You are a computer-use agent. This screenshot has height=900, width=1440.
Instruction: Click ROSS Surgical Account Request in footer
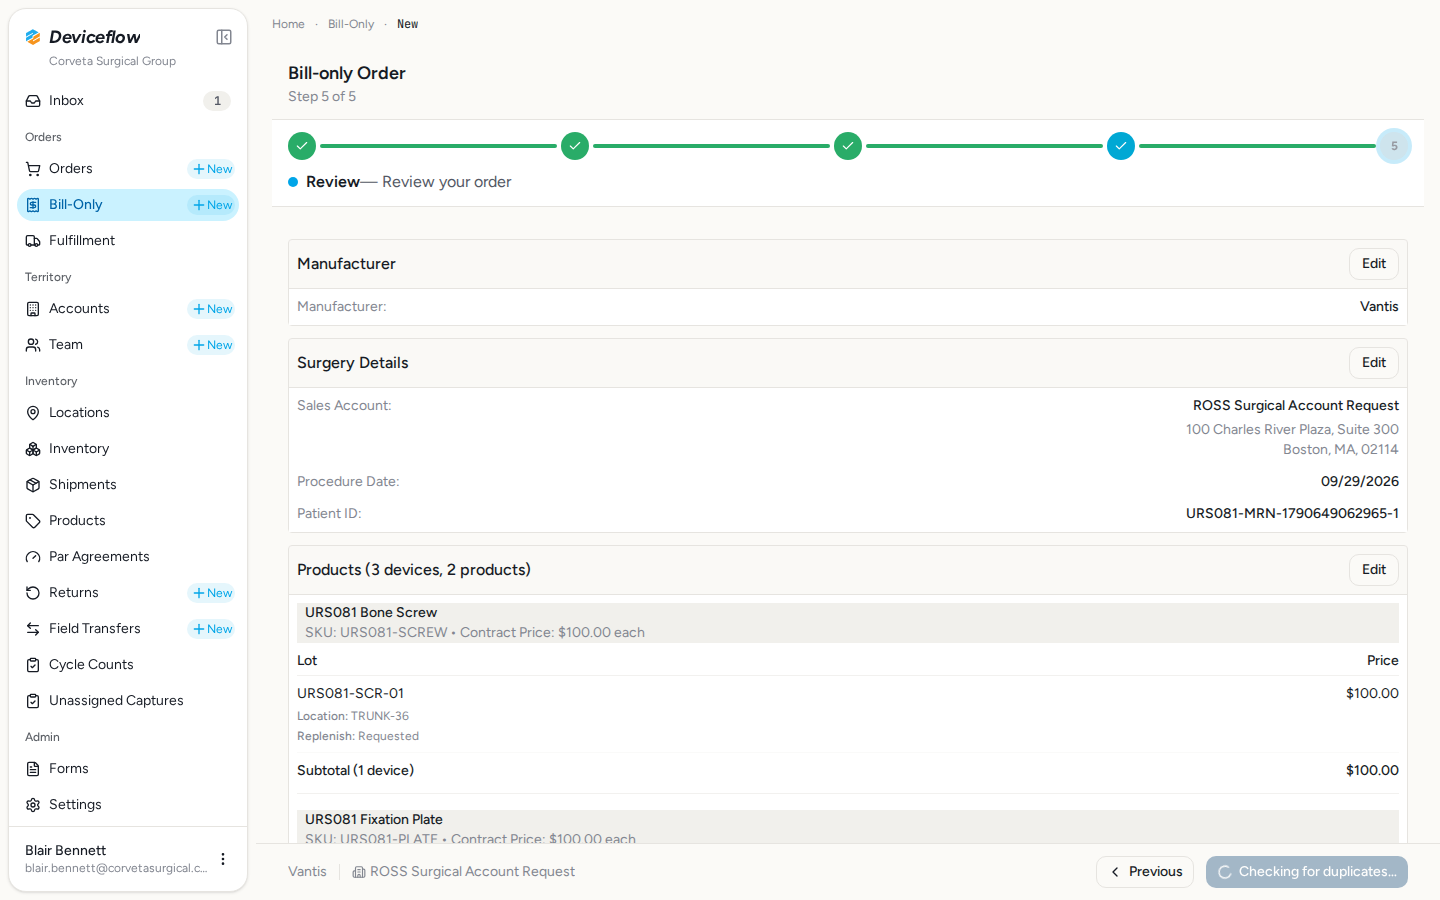tap(472, 872)
